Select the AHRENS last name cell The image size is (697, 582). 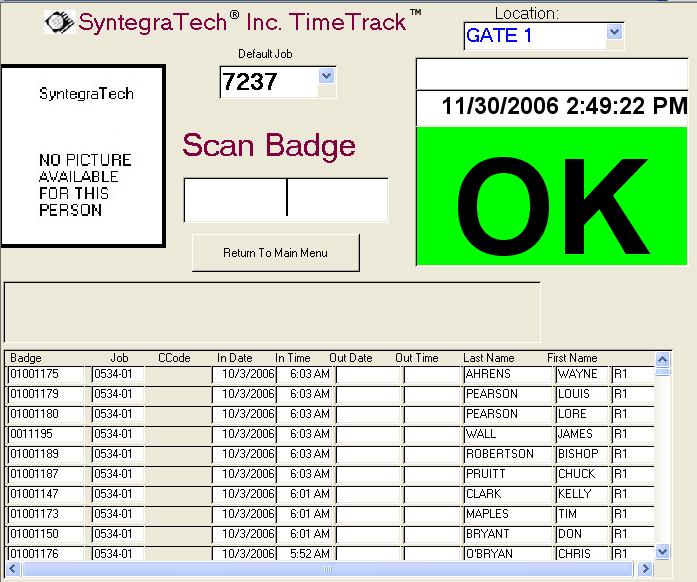[507, 374]
